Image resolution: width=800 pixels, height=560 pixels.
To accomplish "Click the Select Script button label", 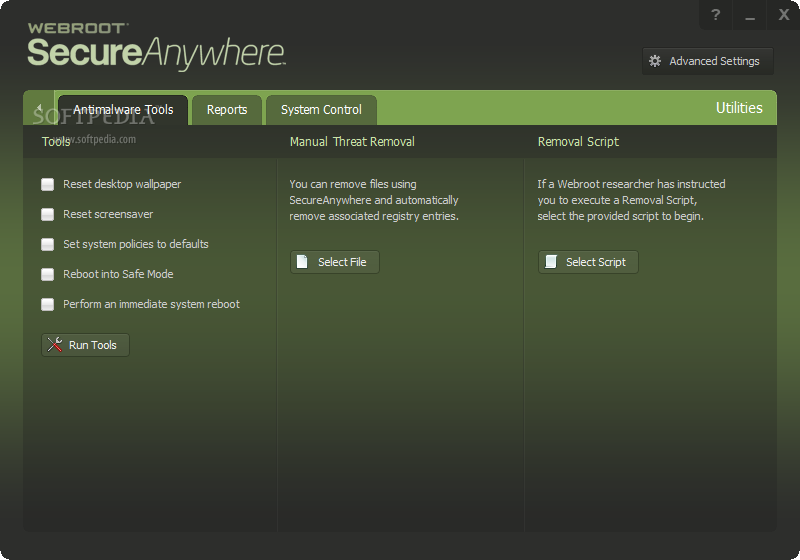I will pyautogui.click(x=595, y=262).
